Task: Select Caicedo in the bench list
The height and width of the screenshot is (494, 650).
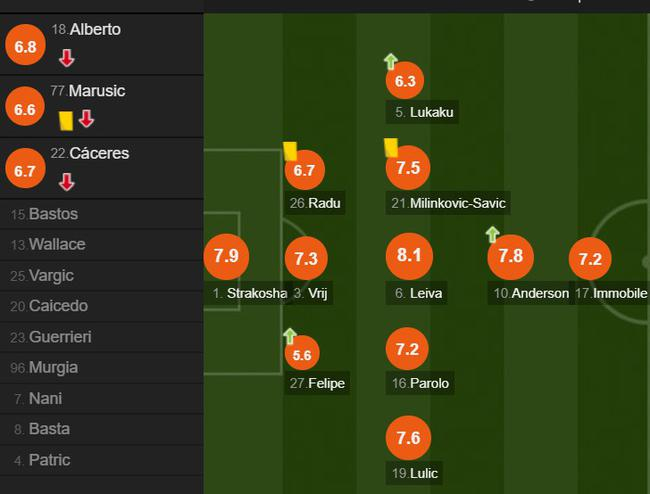Action: click(x=58, y=306)
